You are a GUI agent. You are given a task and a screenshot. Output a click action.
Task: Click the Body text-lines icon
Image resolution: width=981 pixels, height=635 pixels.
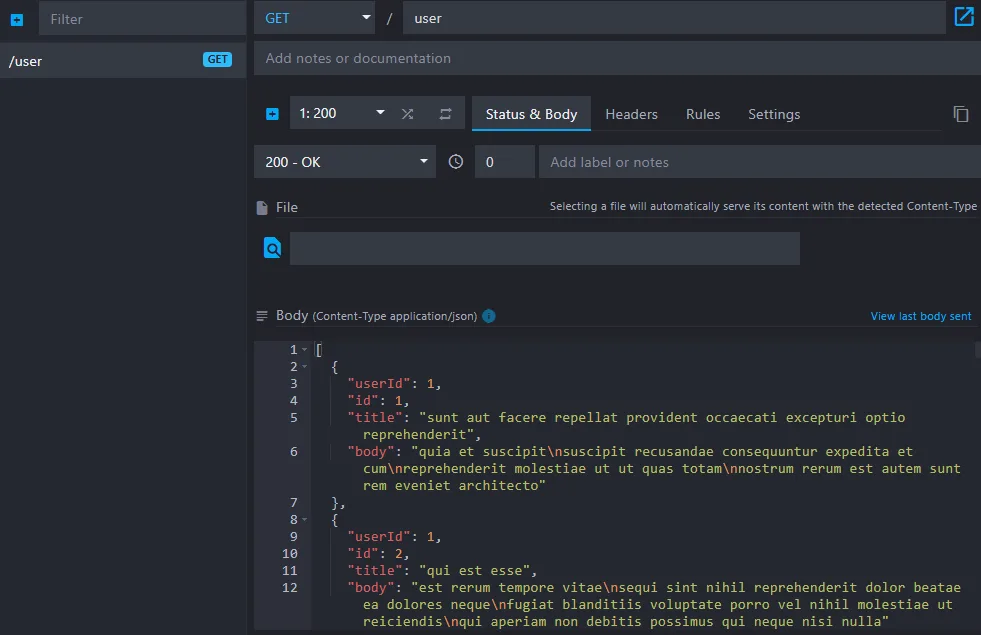tap(262, 316)
